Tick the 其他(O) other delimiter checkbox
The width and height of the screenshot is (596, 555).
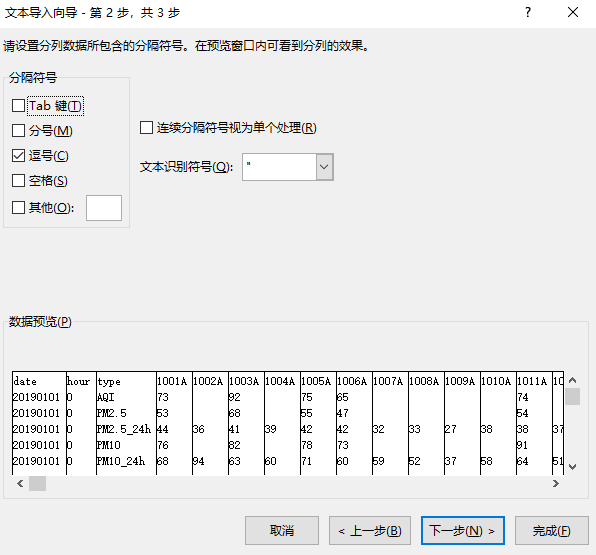coord(18,208)
